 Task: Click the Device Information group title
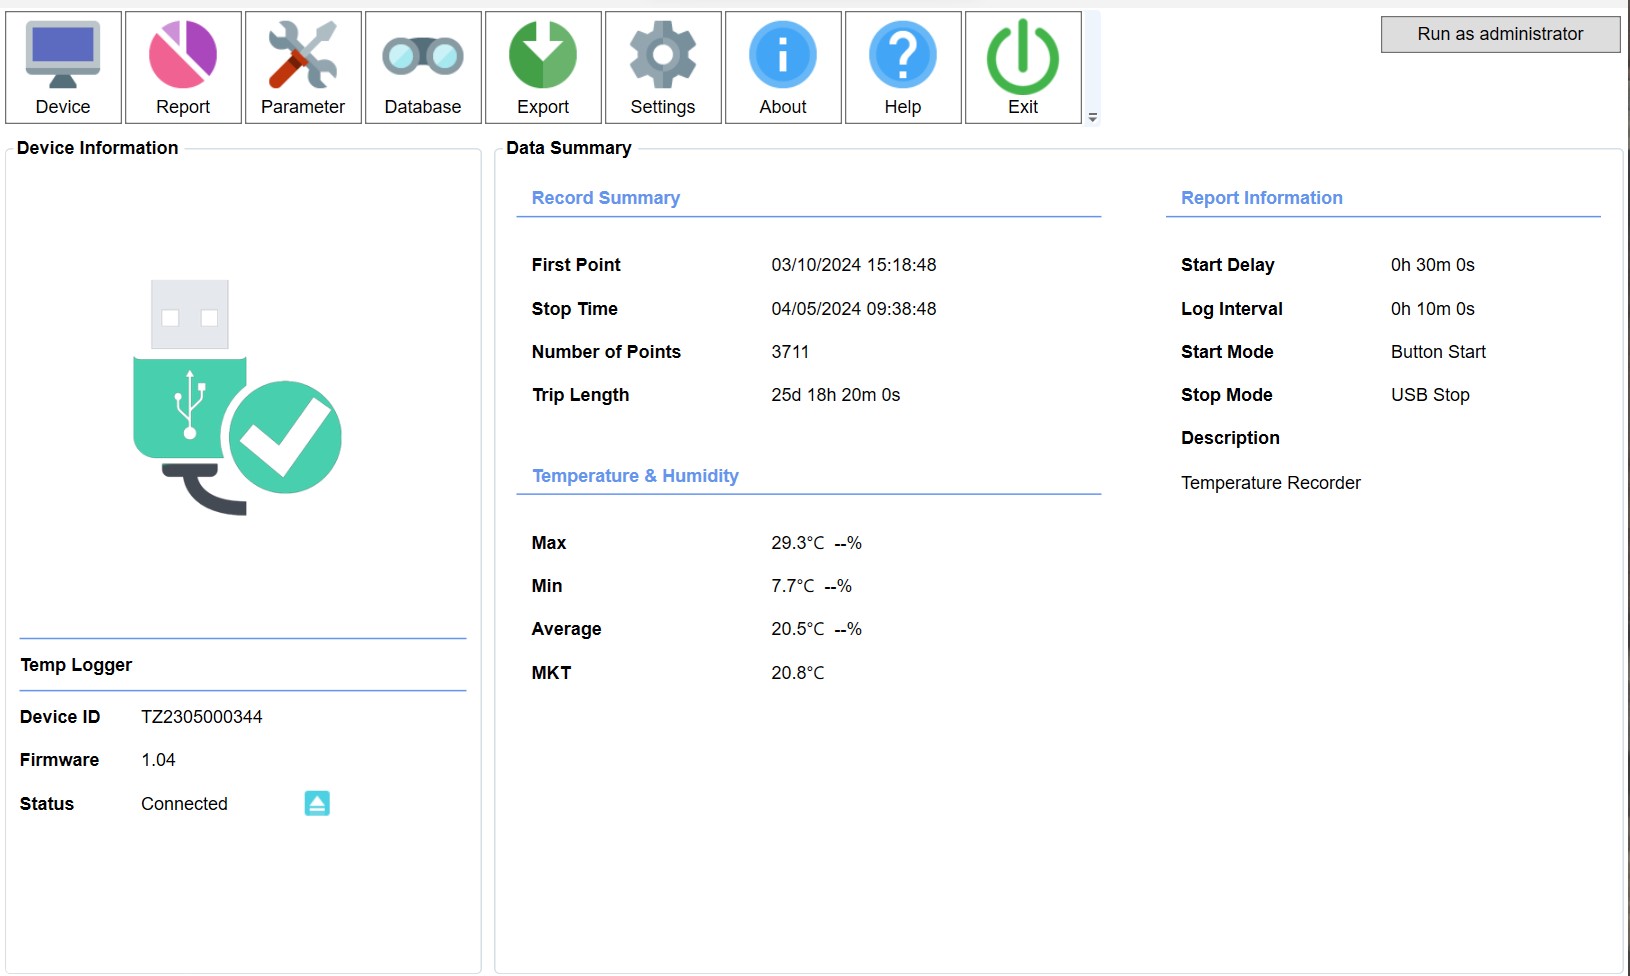tap(97, 148)
